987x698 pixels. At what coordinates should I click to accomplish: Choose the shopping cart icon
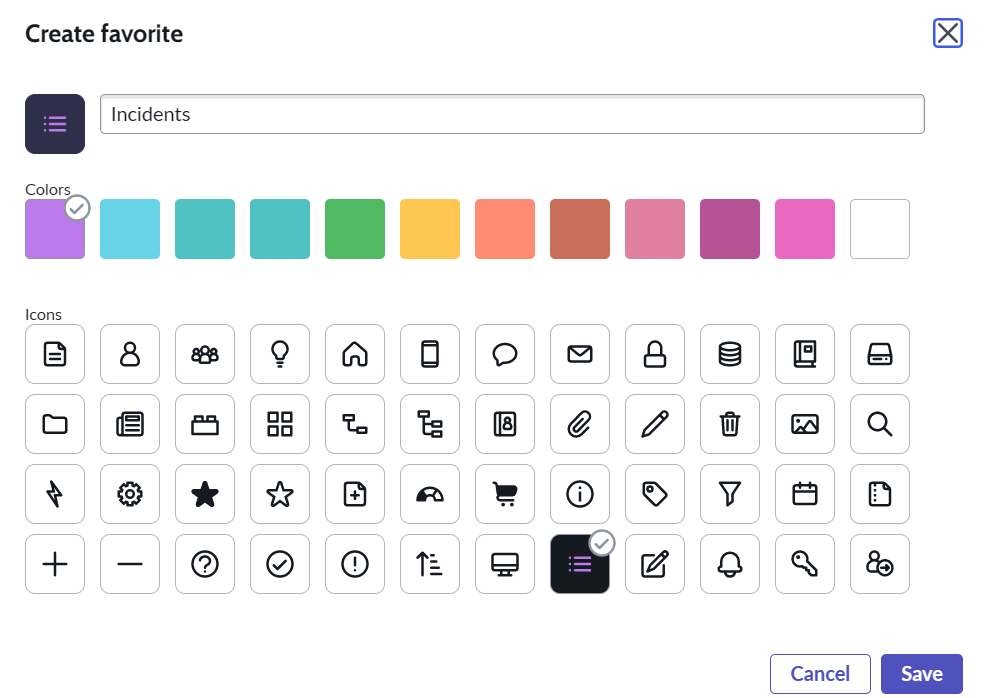505,494
